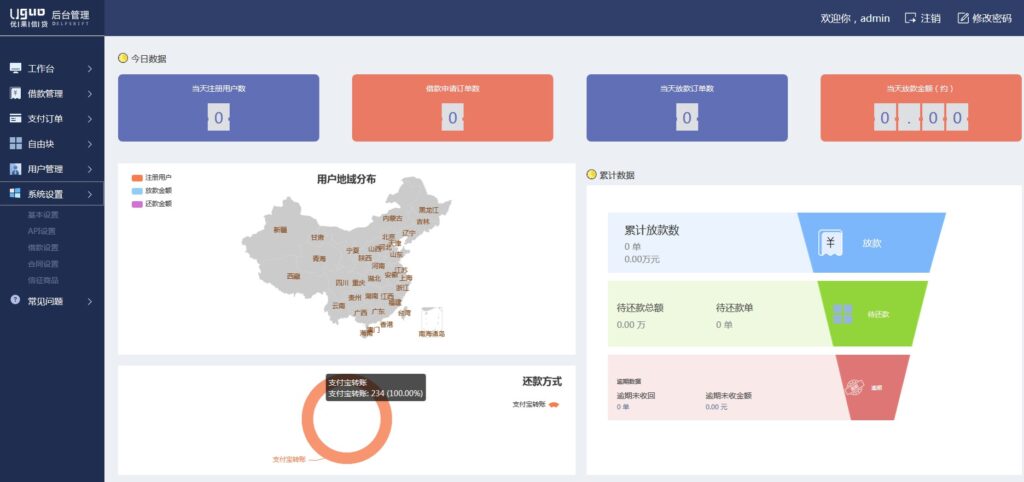Open the 借款管理 menu item

(52, 93)
